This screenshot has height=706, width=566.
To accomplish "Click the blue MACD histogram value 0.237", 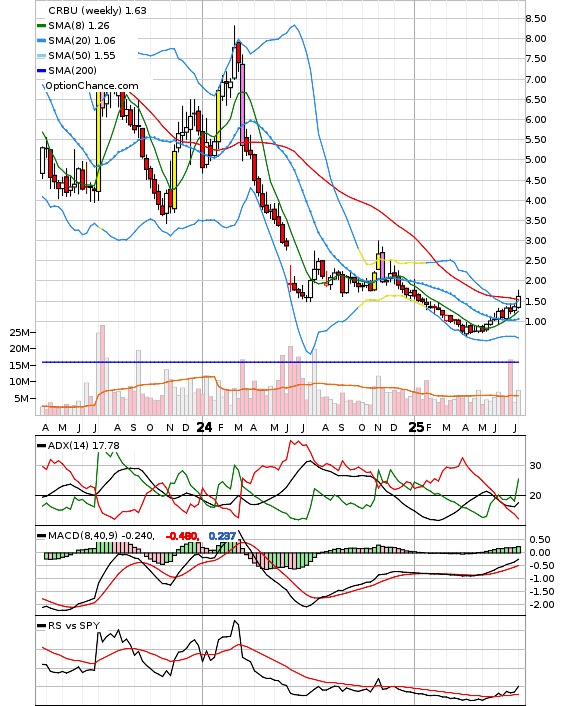I will pos(222,536).
